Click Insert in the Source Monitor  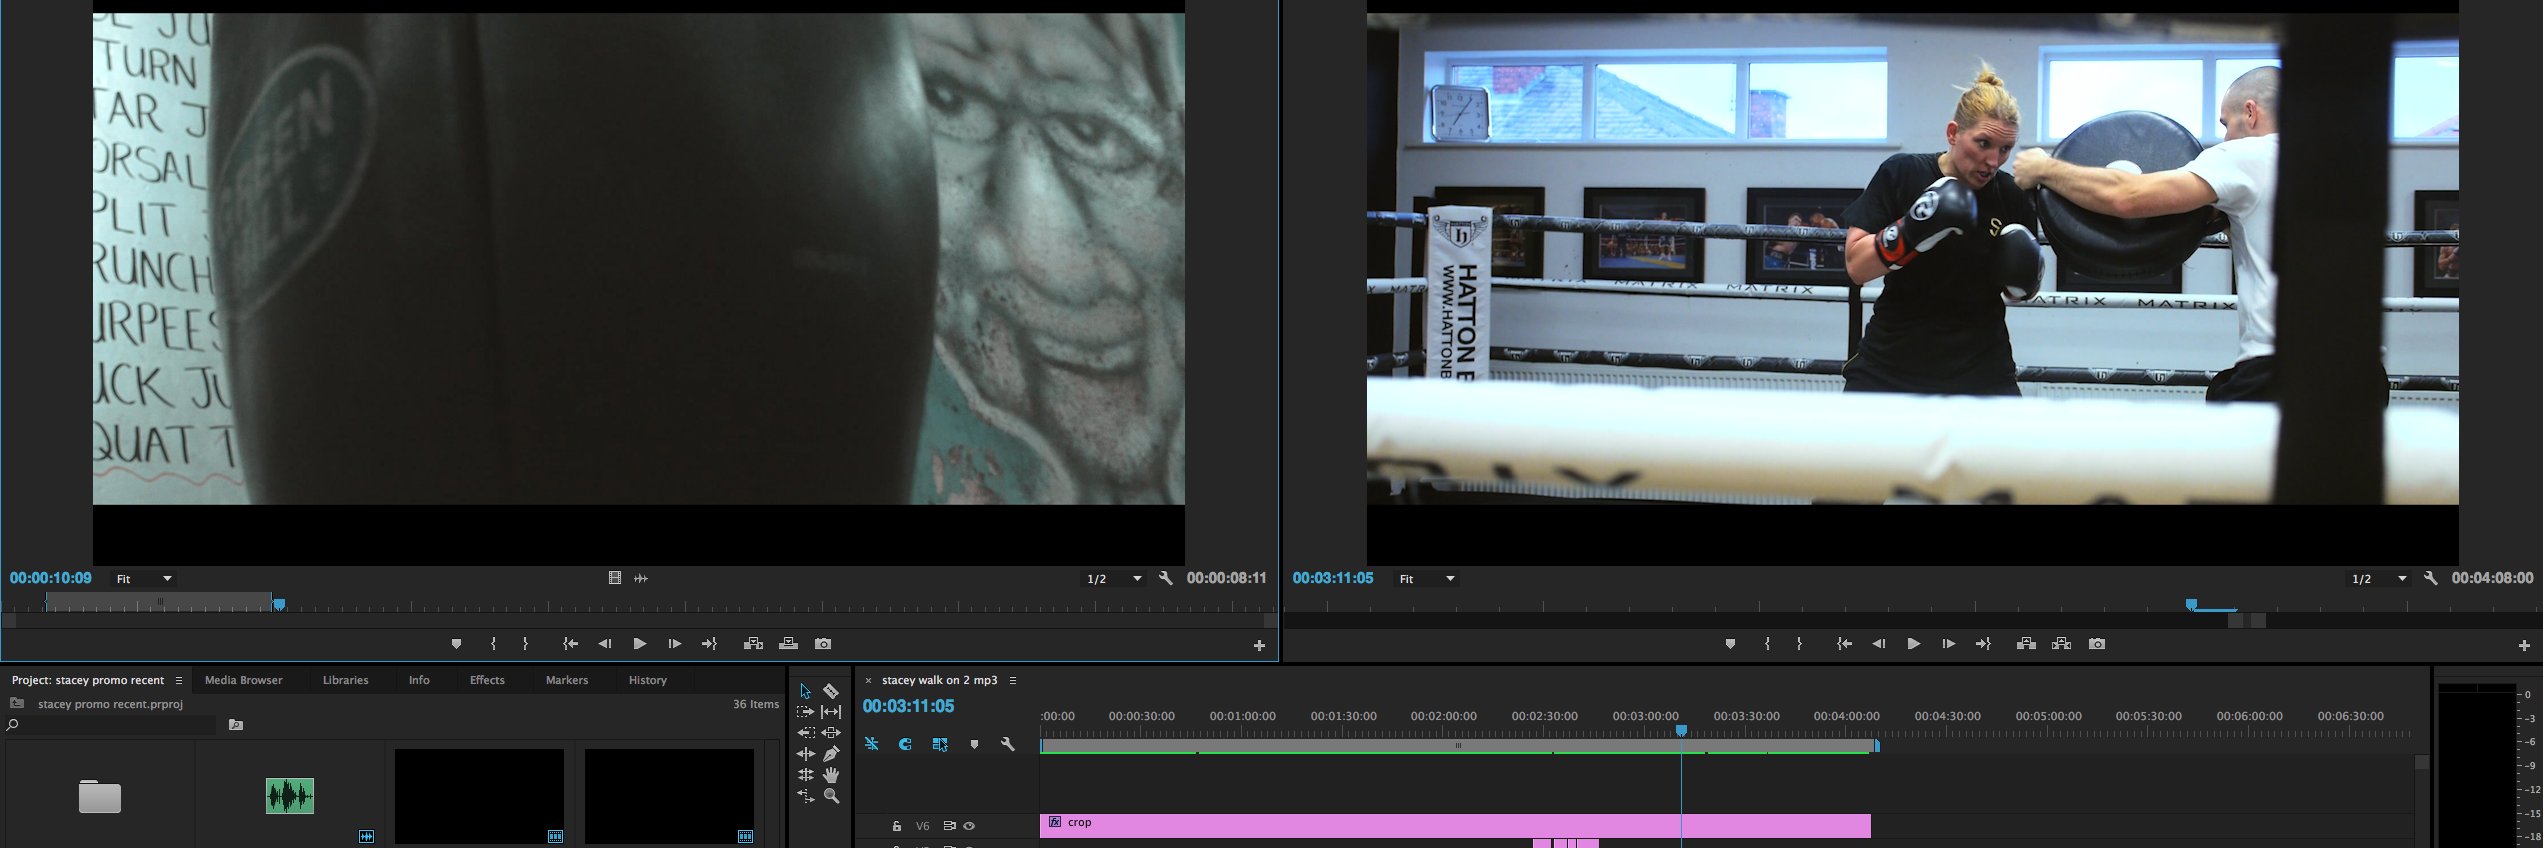754,644
